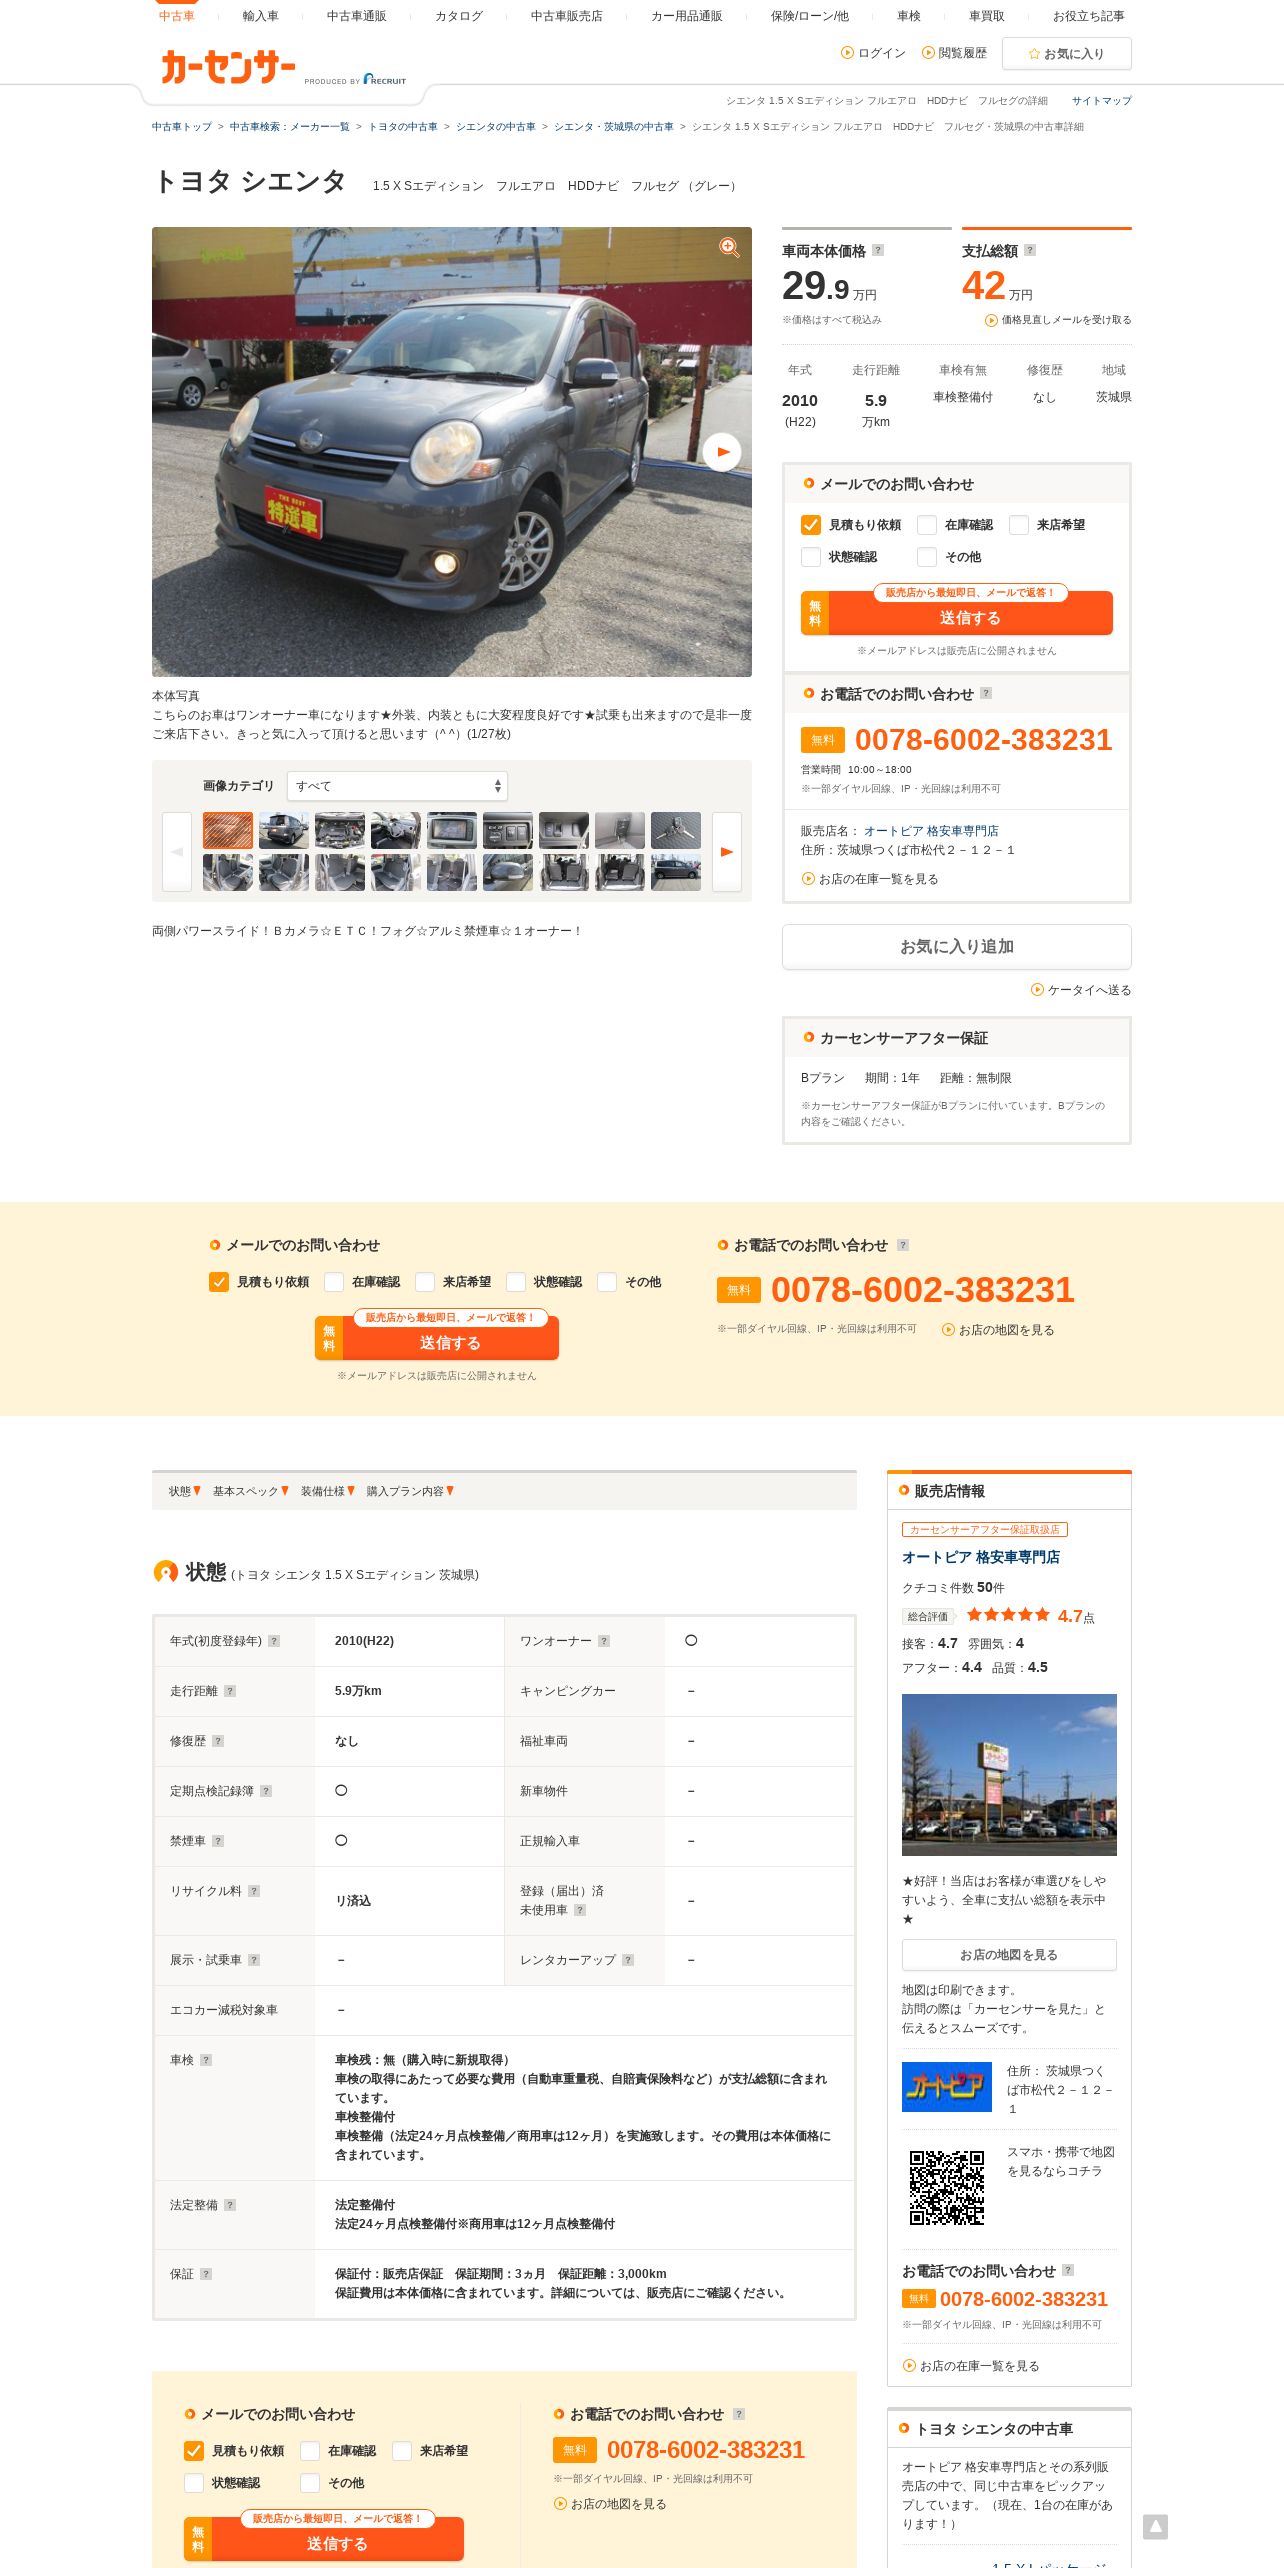Click the help icon next to 保証 row

click(206, 2274)
